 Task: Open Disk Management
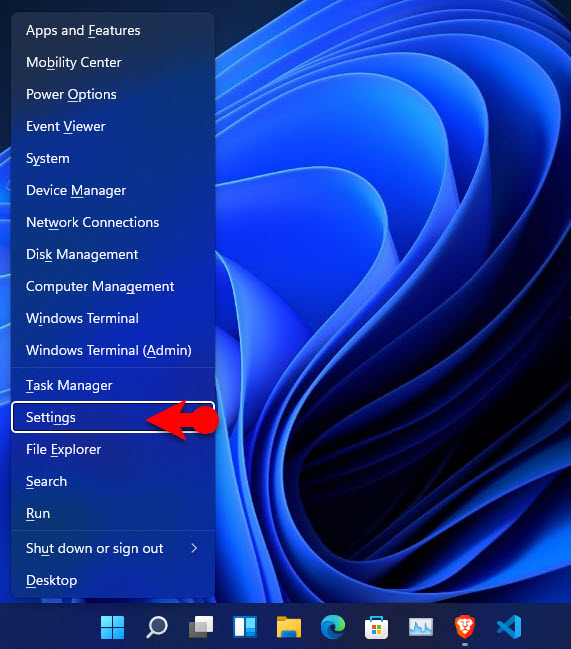click(x=113, y=254)
